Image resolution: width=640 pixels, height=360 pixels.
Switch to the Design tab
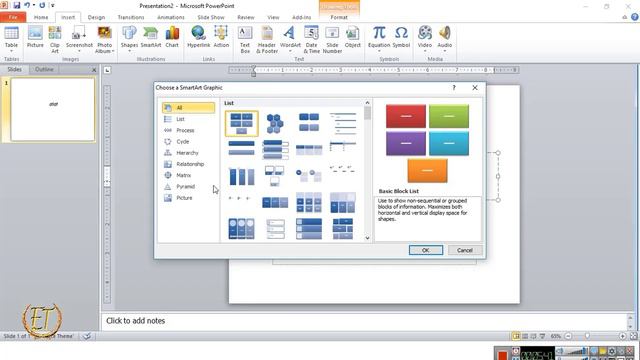(96, 17)
